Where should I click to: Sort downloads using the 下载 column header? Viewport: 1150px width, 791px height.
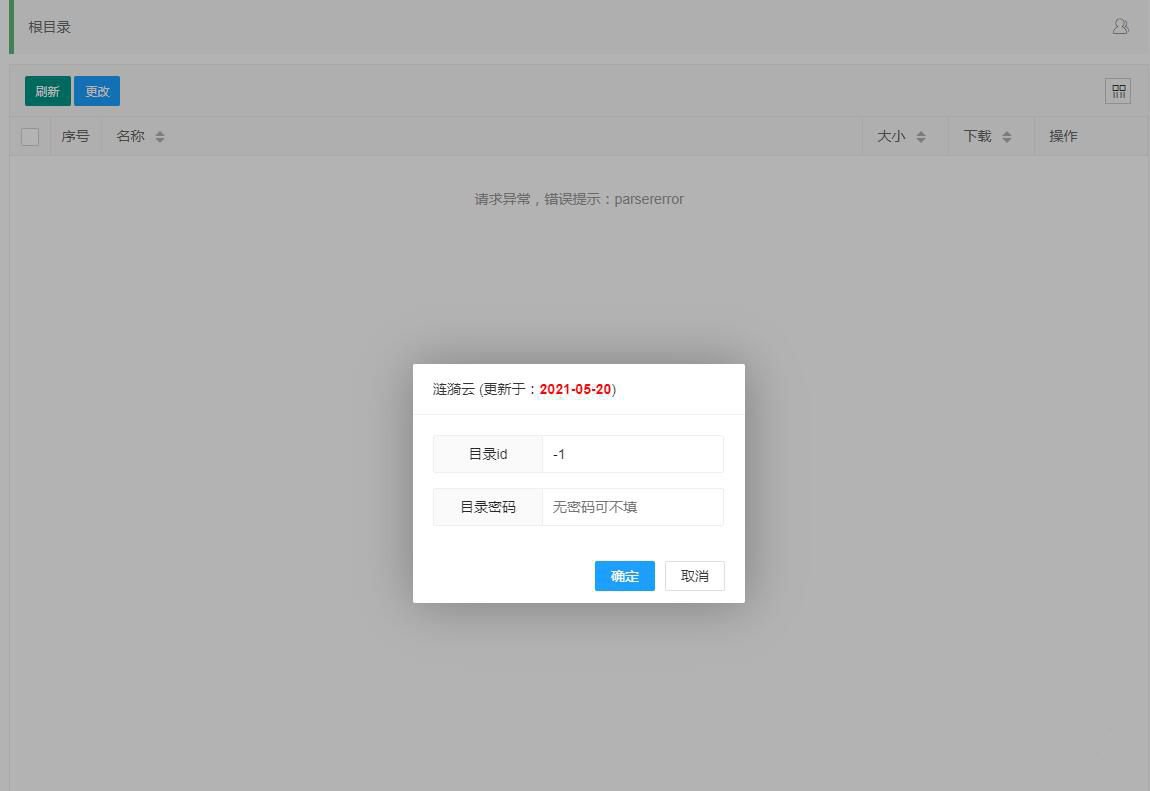point(977,136)
